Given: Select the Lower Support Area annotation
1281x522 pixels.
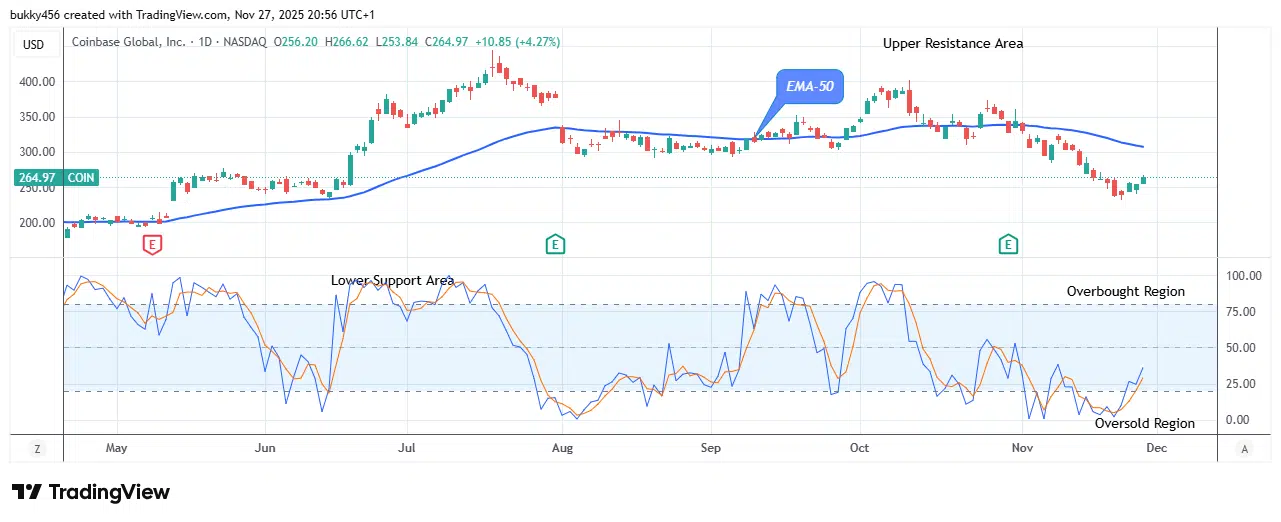Looking at the screenshot, I should 392,281.
